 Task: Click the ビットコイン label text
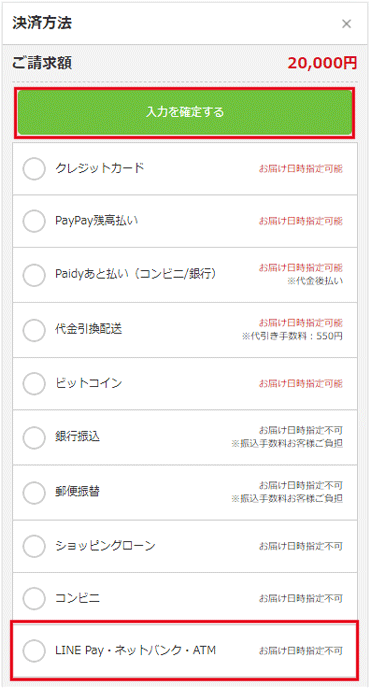tap(88, 383)
